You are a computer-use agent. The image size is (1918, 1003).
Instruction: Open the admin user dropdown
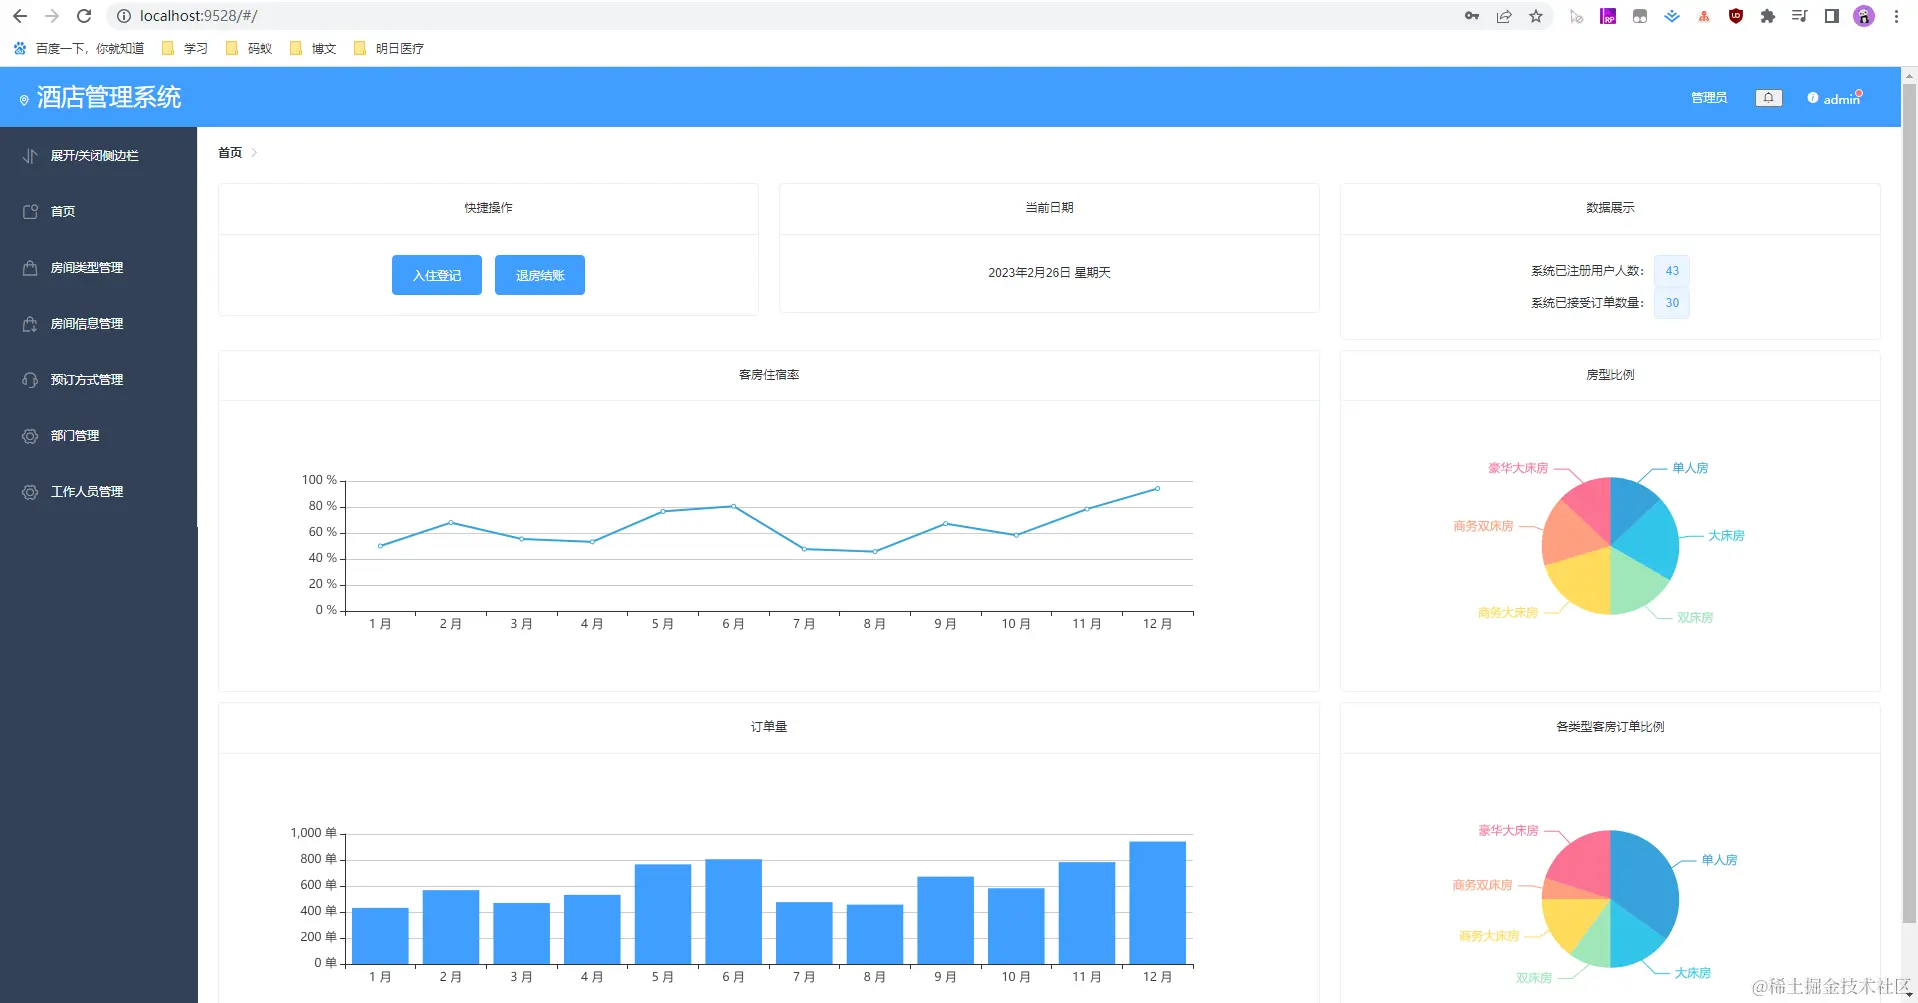point(1841,99)
